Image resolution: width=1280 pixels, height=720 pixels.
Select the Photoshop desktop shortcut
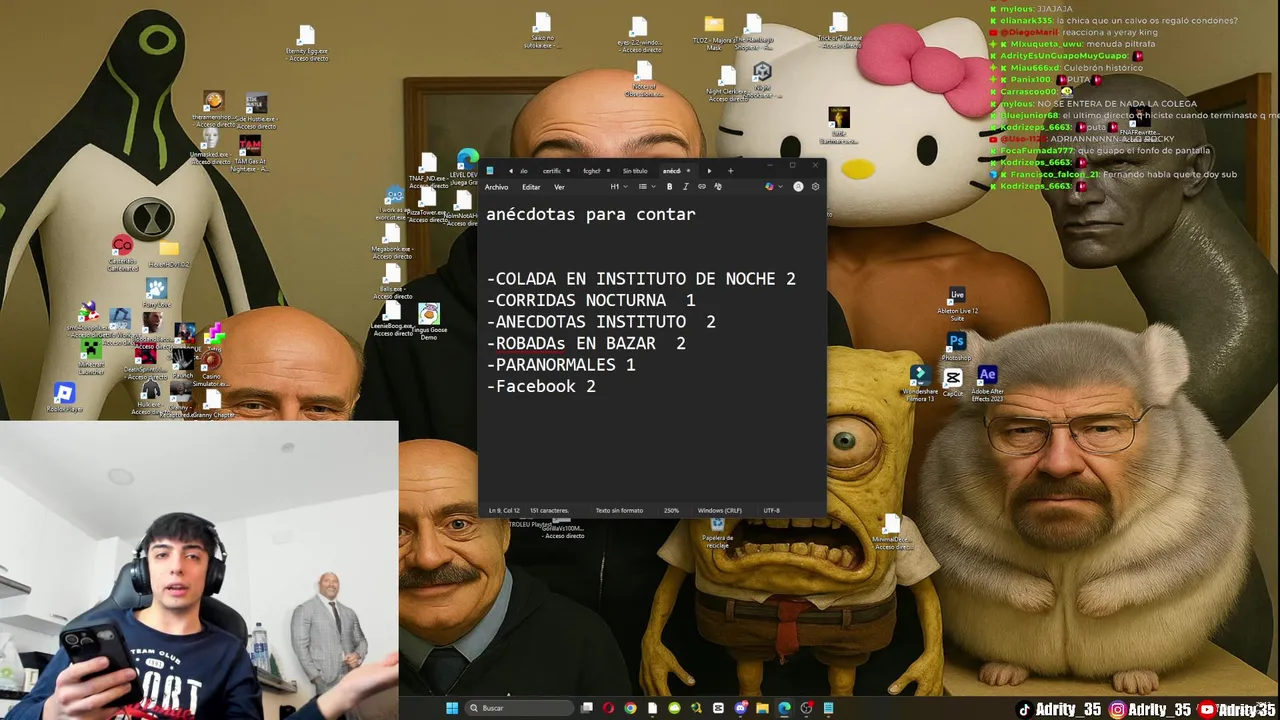pos(957,347)
